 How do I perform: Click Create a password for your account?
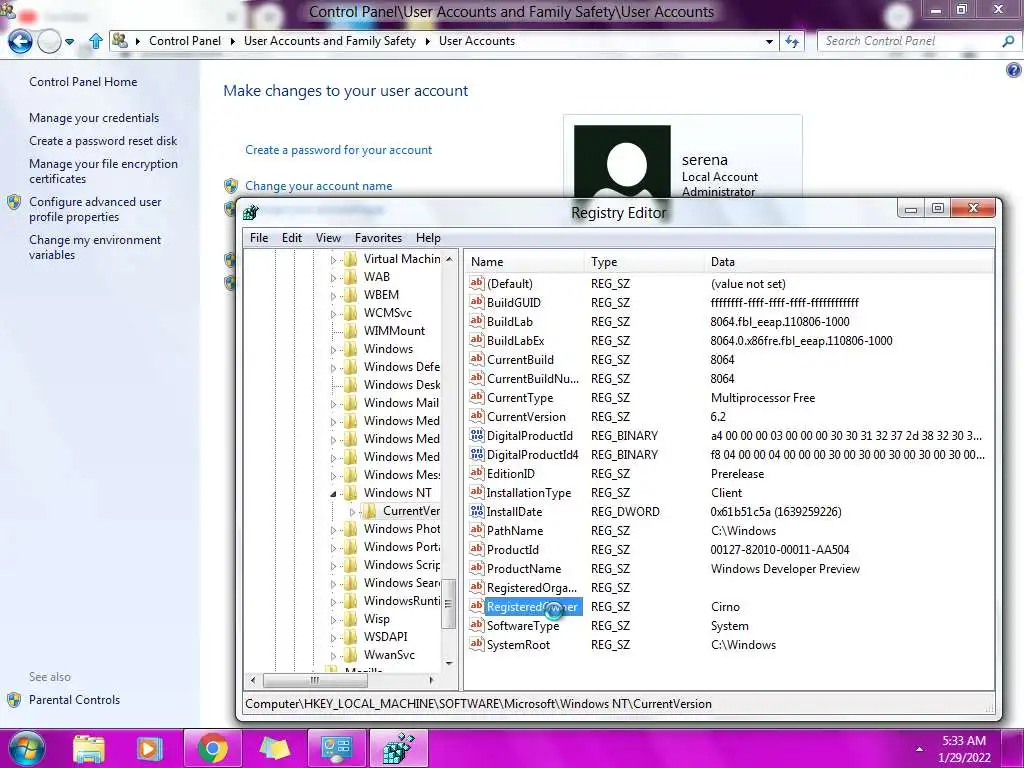338,150
